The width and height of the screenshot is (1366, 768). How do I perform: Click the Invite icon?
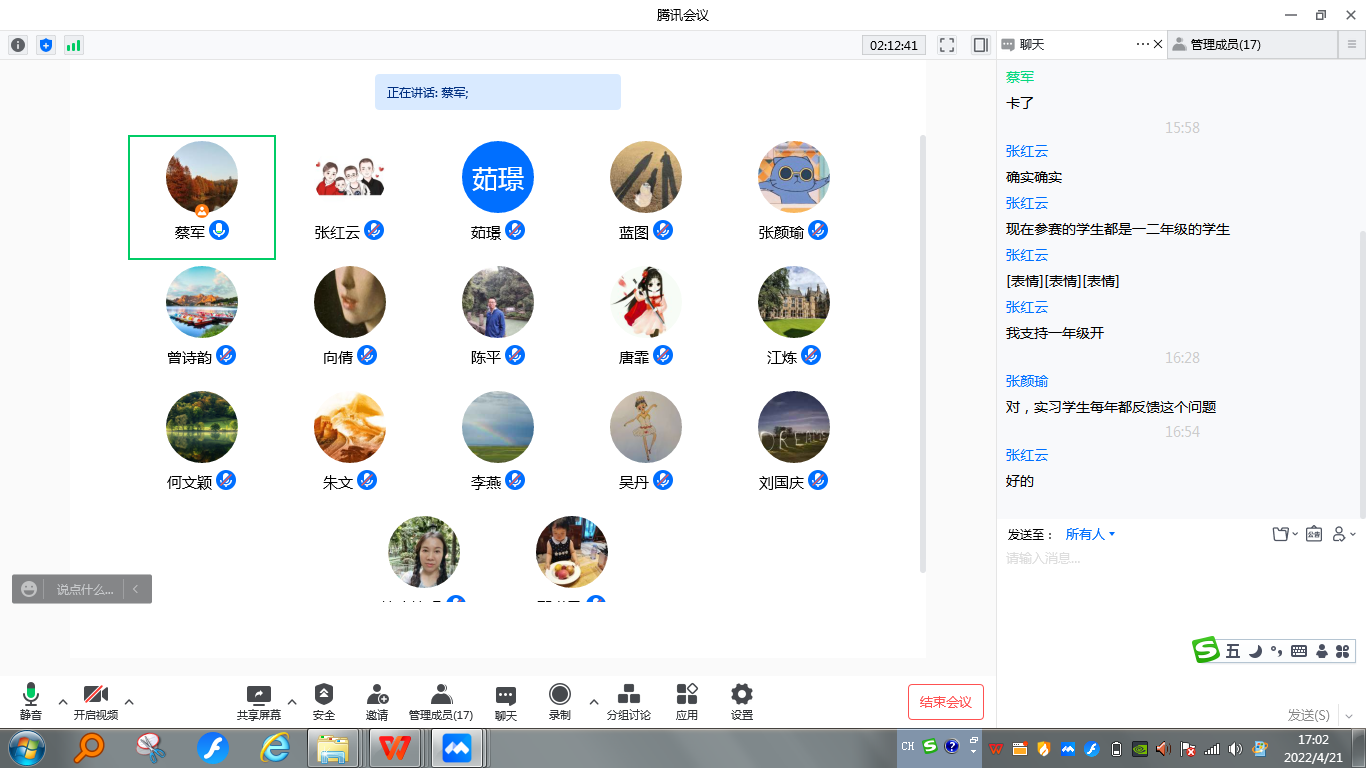coord(377,694)
